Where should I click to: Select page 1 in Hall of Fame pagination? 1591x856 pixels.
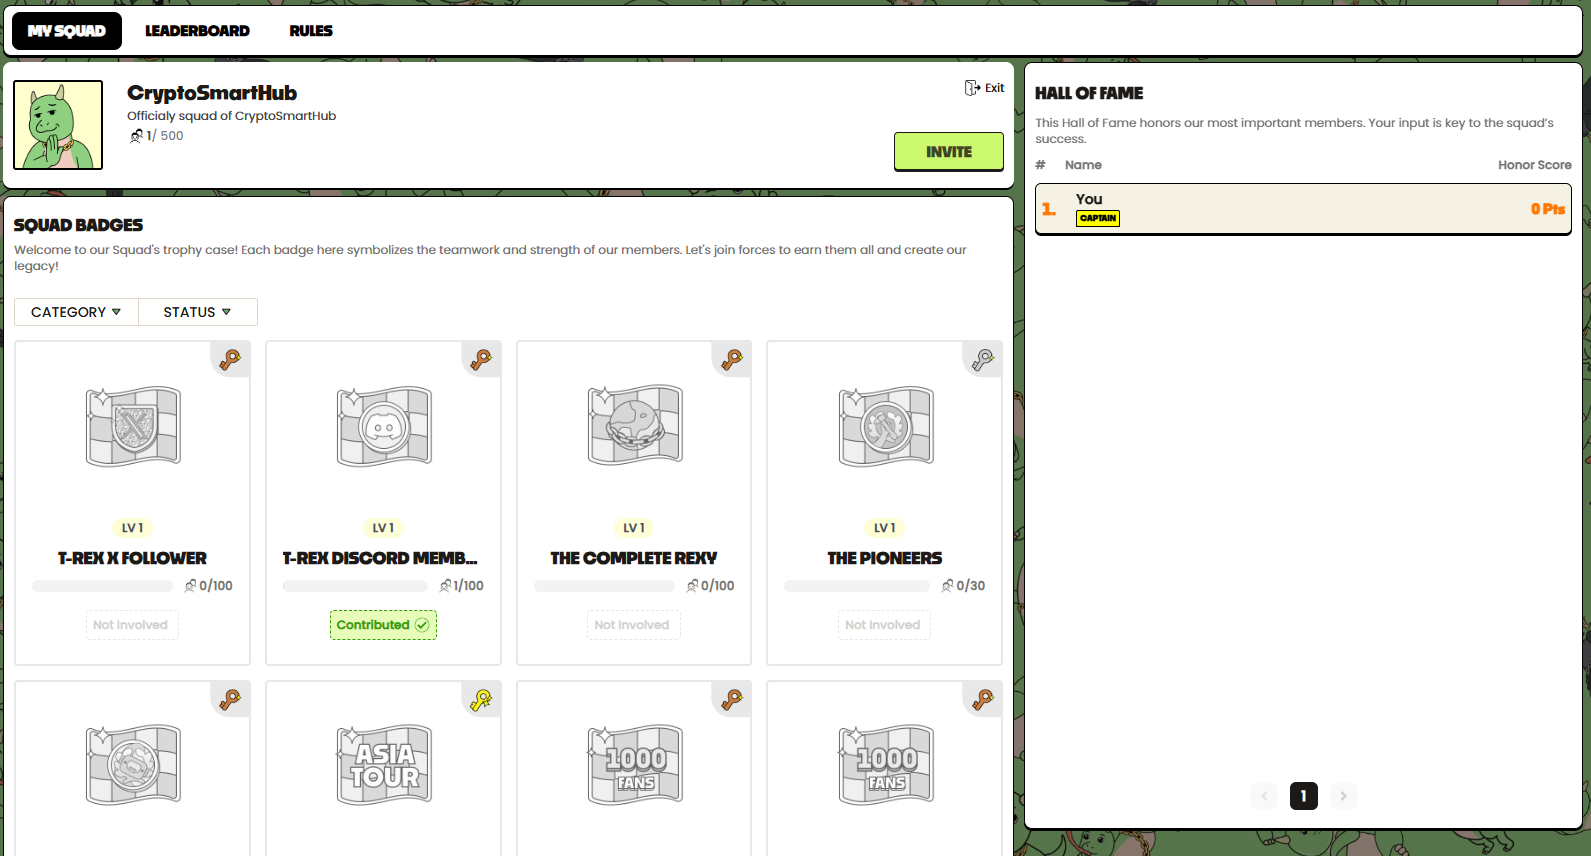click(x=1303, y=796)
